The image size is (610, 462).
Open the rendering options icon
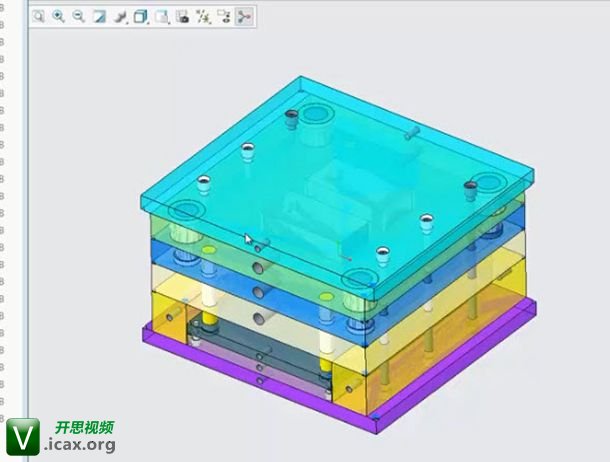(120, 17)
